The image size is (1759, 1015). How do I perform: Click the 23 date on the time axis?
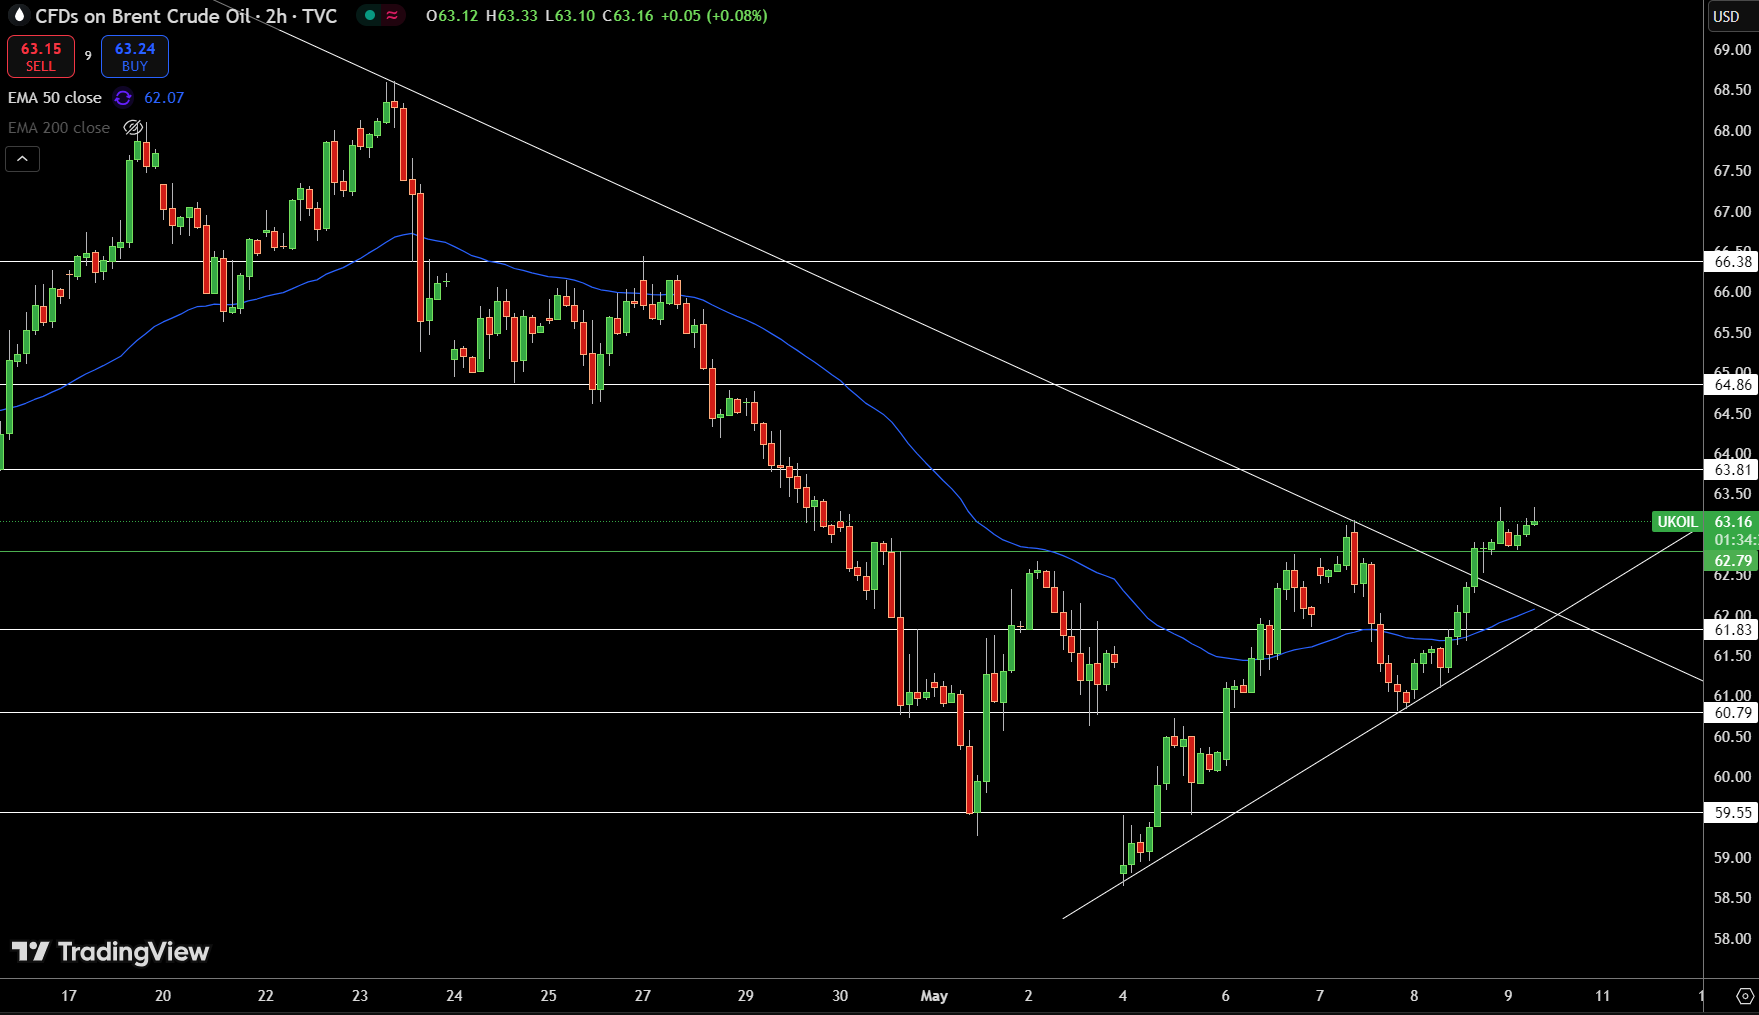(360, 996)
